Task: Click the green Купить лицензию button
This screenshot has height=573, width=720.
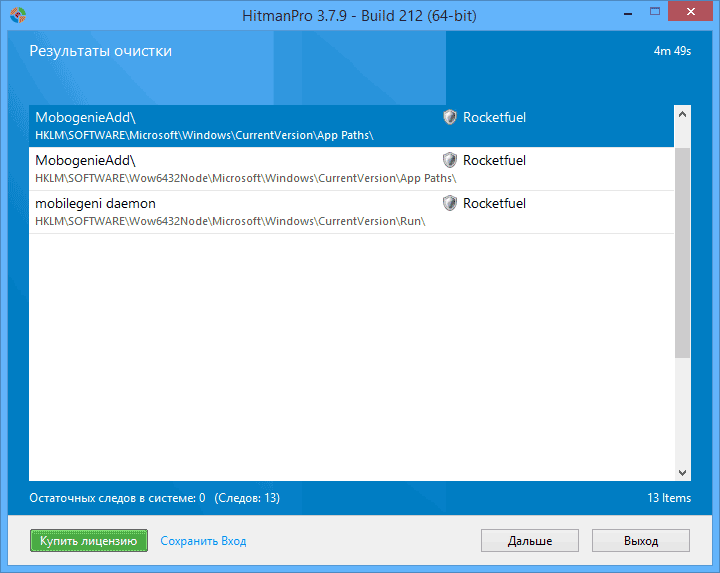Action: click(89, 540)
